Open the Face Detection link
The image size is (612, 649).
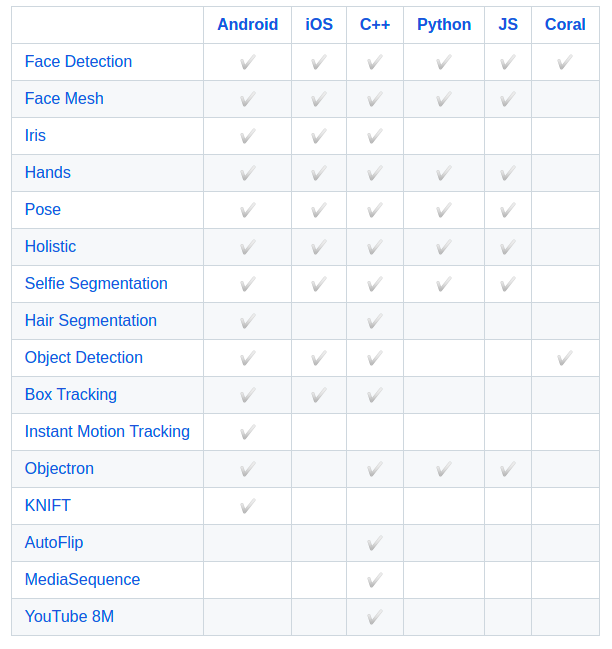[x=78, y=62]
